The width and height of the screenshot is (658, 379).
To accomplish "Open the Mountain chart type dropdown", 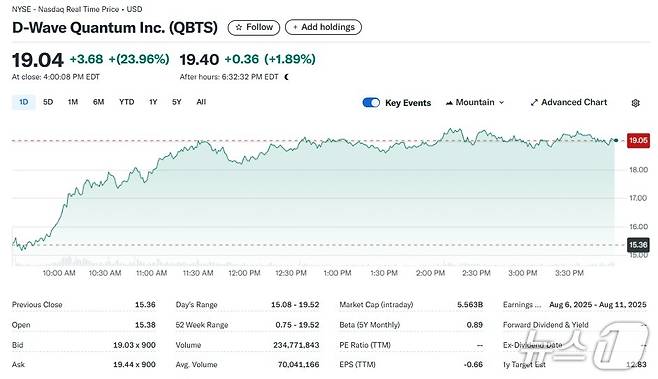I will tap(475, 102).
